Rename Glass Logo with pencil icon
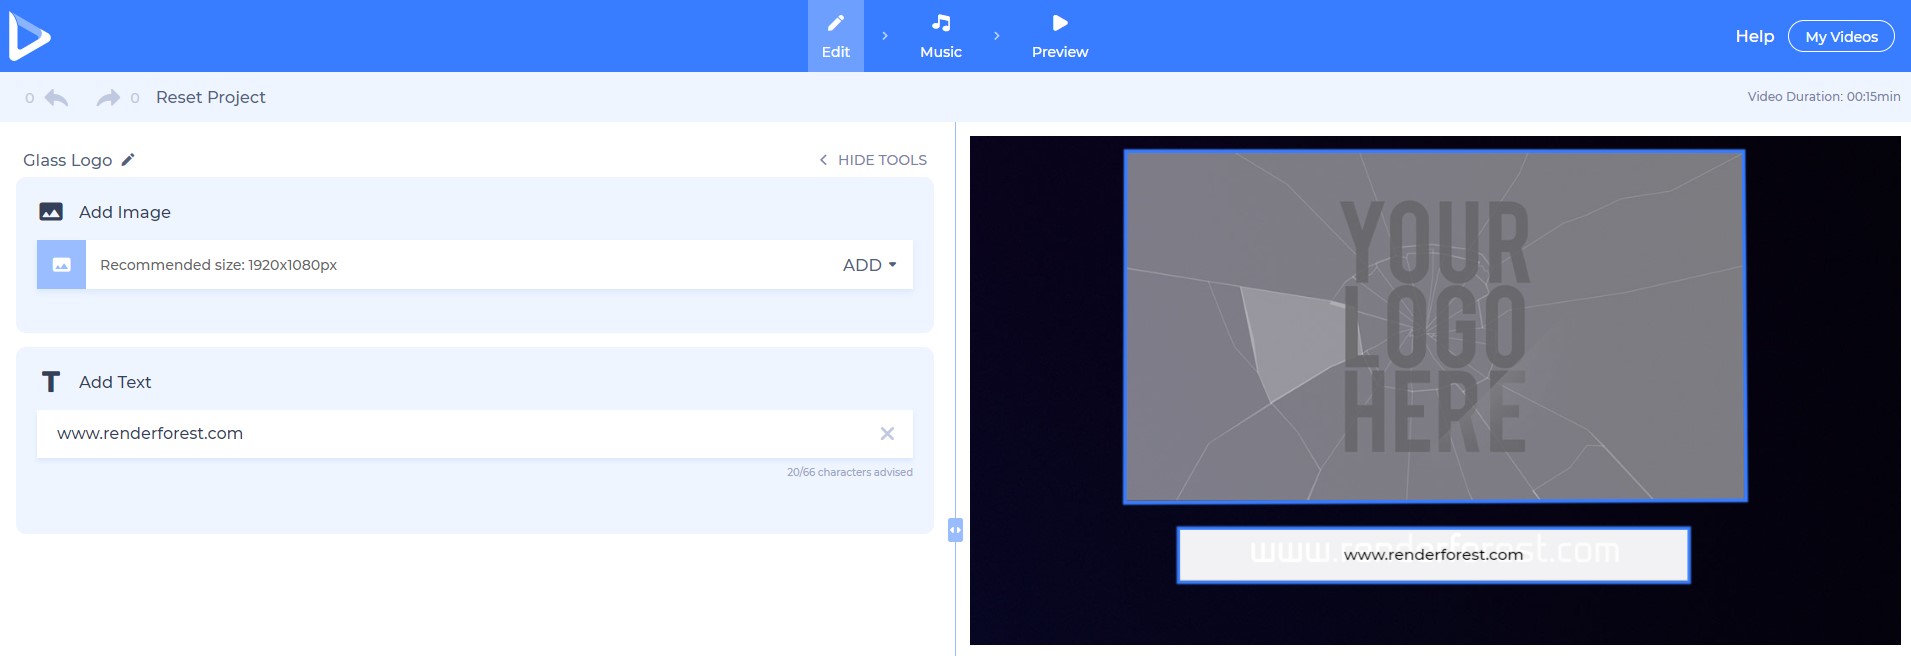Image resolution: width=1911 pixels, height=656 pixels. 128,159
